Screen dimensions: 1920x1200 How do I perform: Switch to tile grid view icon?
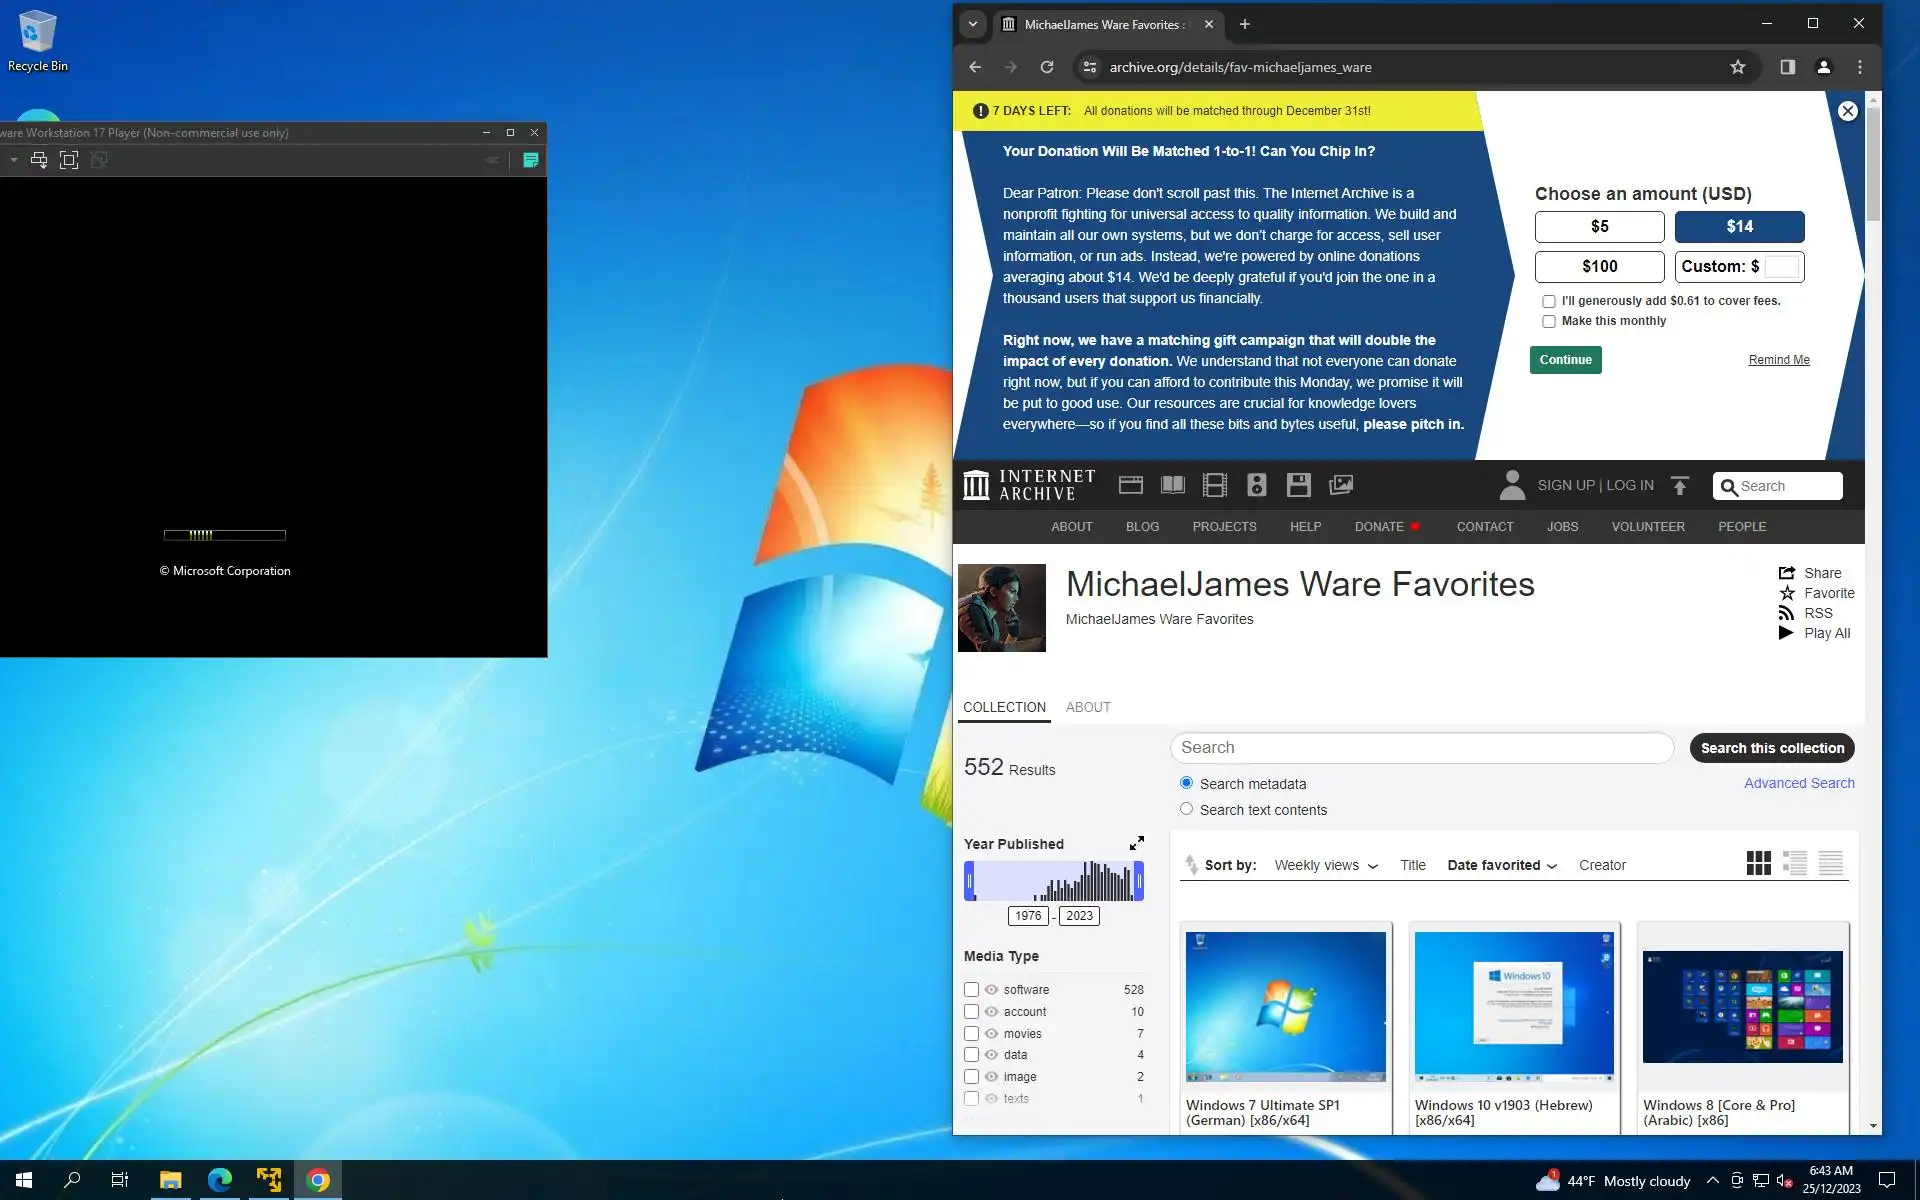[1758, 863]
